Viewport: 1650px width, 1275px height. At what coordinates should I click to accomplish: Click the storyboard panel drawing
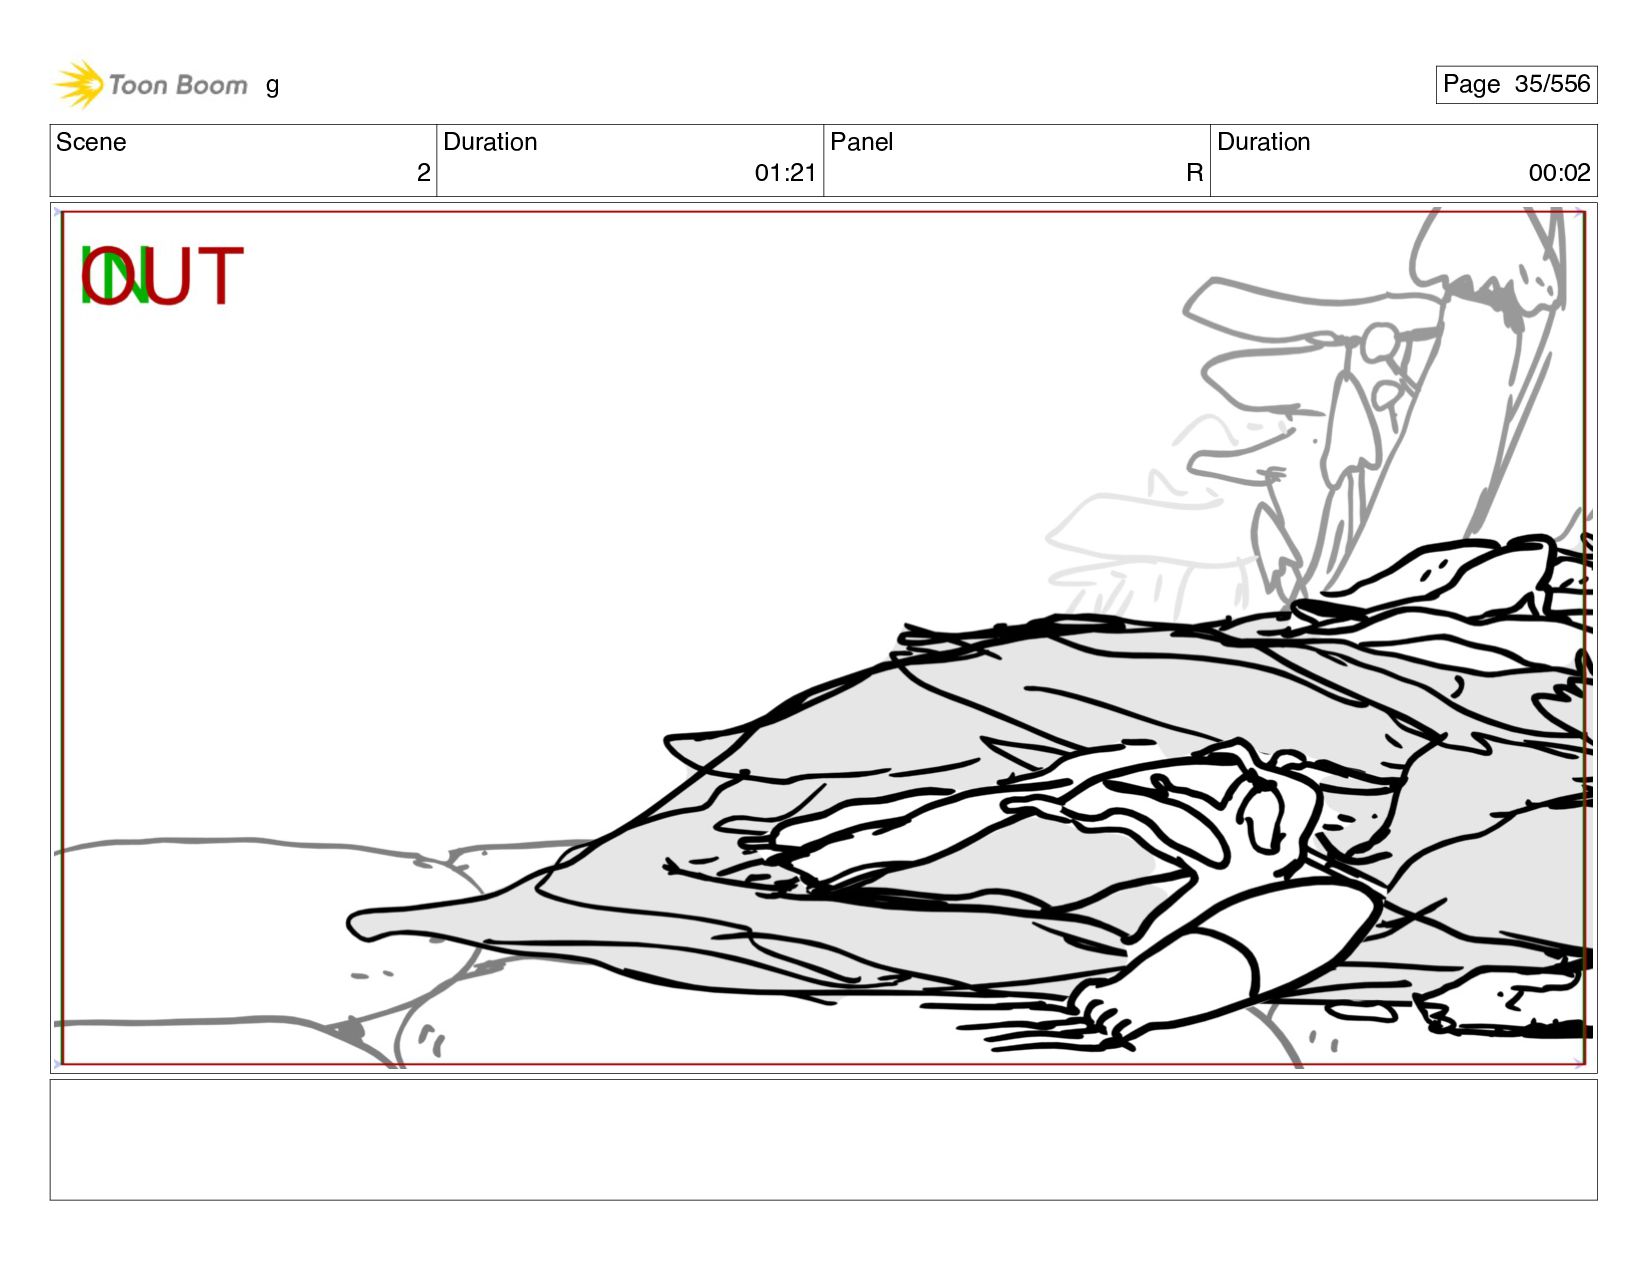click(x=823, y=638)
